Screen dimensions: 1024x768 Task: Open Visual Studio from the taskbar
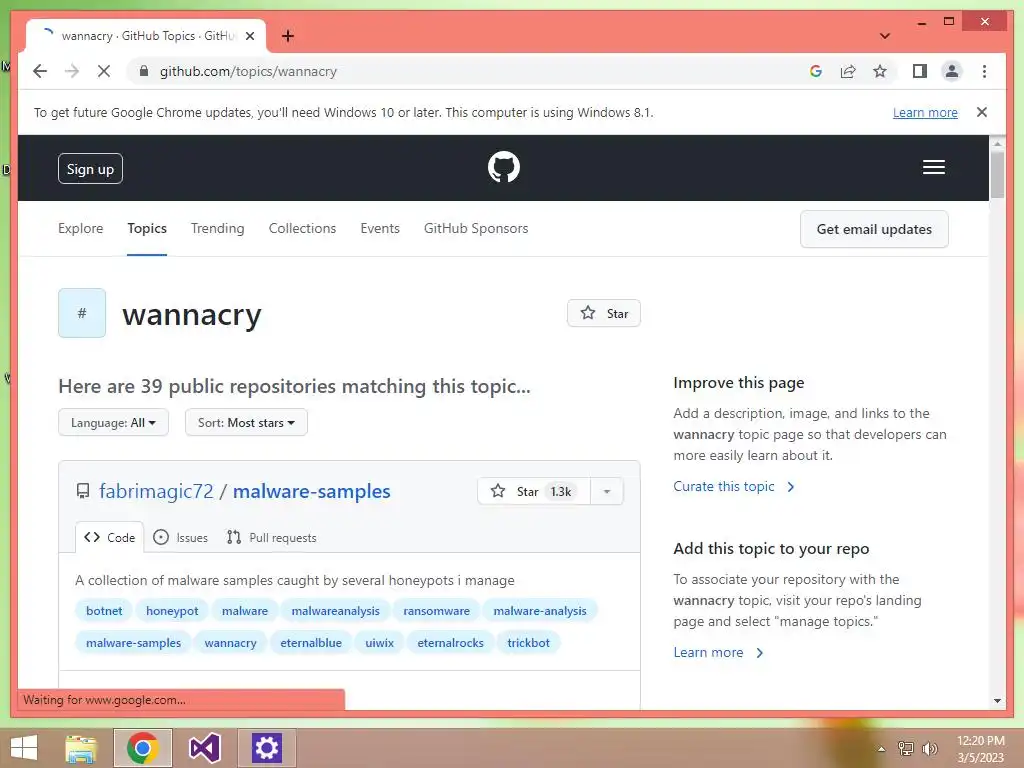click(x=204, y=748)
